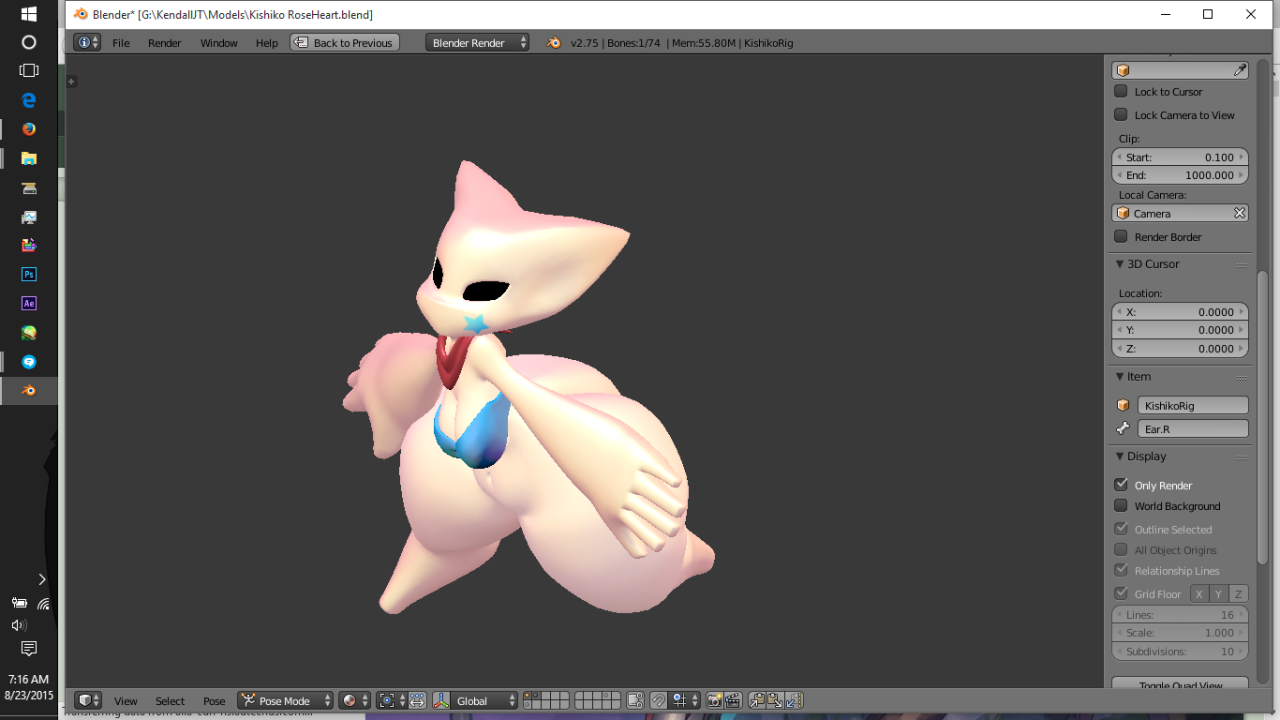Viewport: 1280px width, 720px height.
Task: Collapse the Display panel
Action: click(x=1120, y=456)
